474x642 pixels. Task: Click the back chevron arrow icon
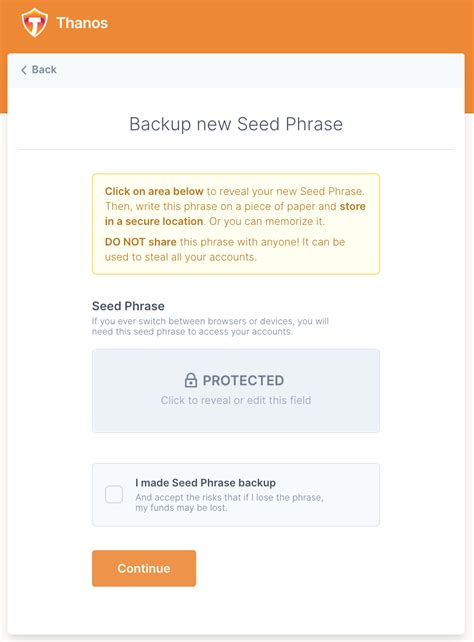pos(24,70)
